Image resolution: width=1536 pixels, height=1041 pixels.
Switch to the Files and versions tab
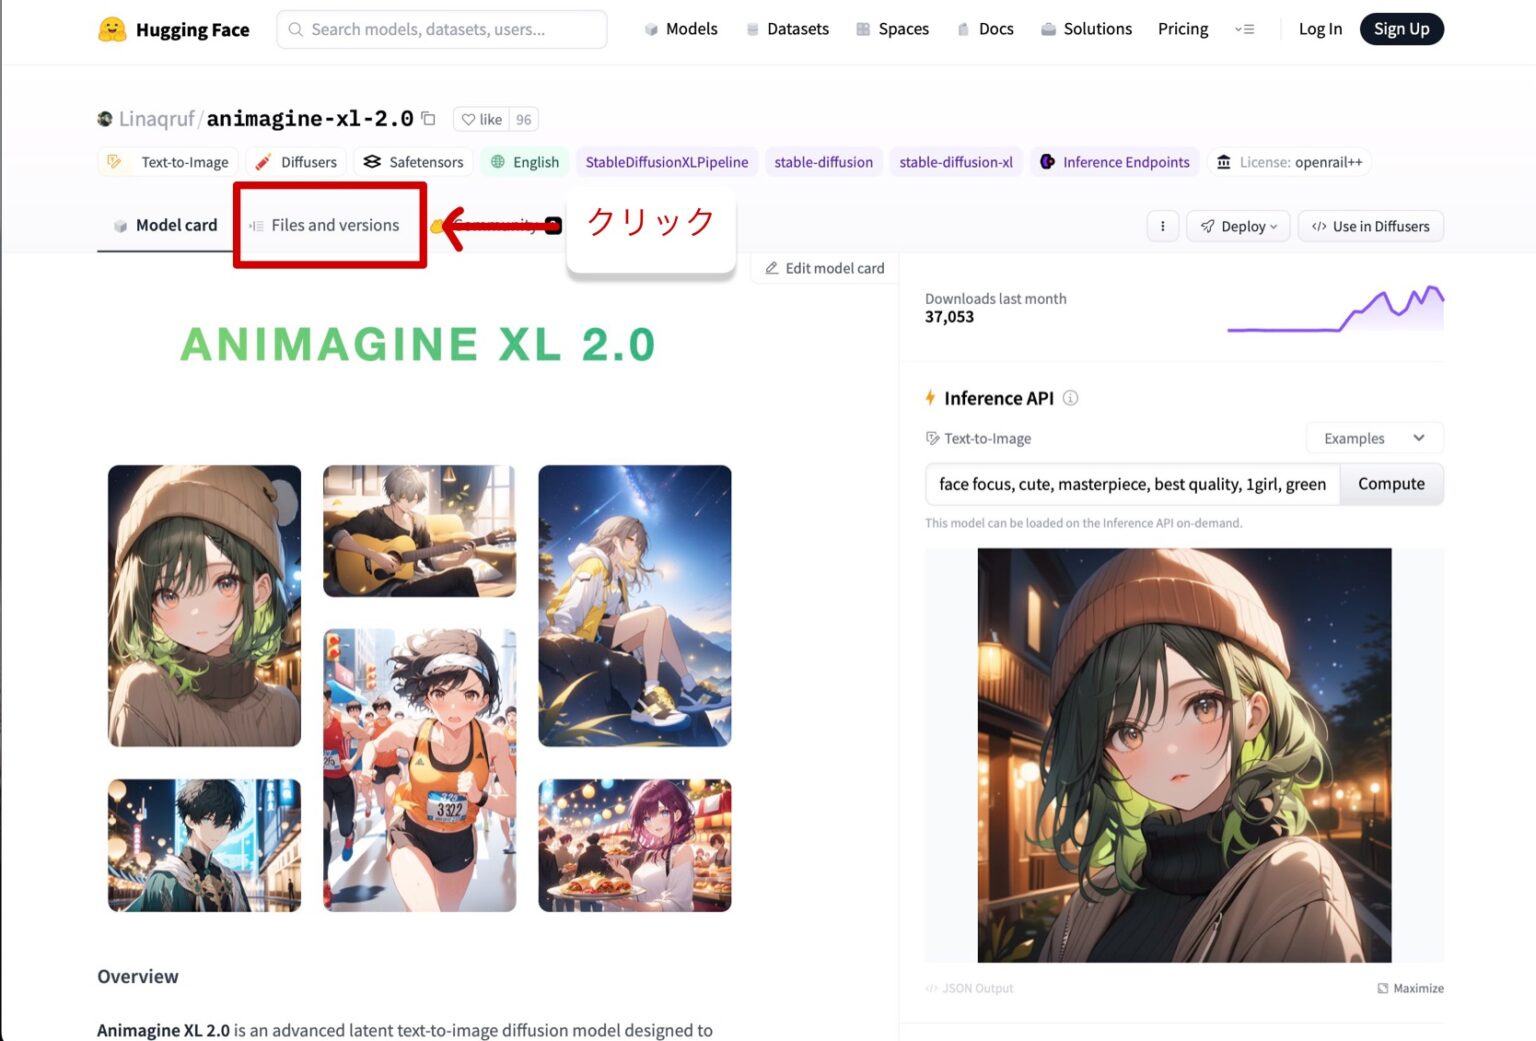click(334, 225)
